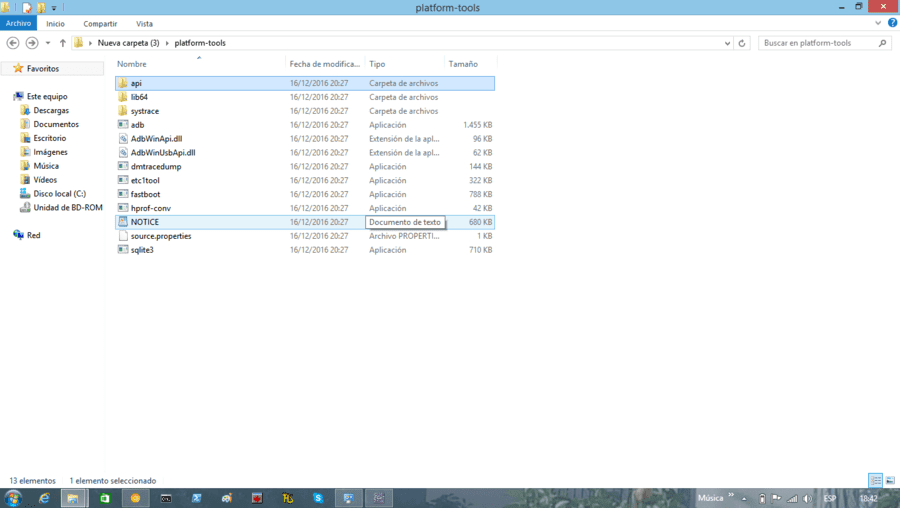Select the systrace folder name
The height and width of the screenshot is (508, 900).
(x=145, y=111)
